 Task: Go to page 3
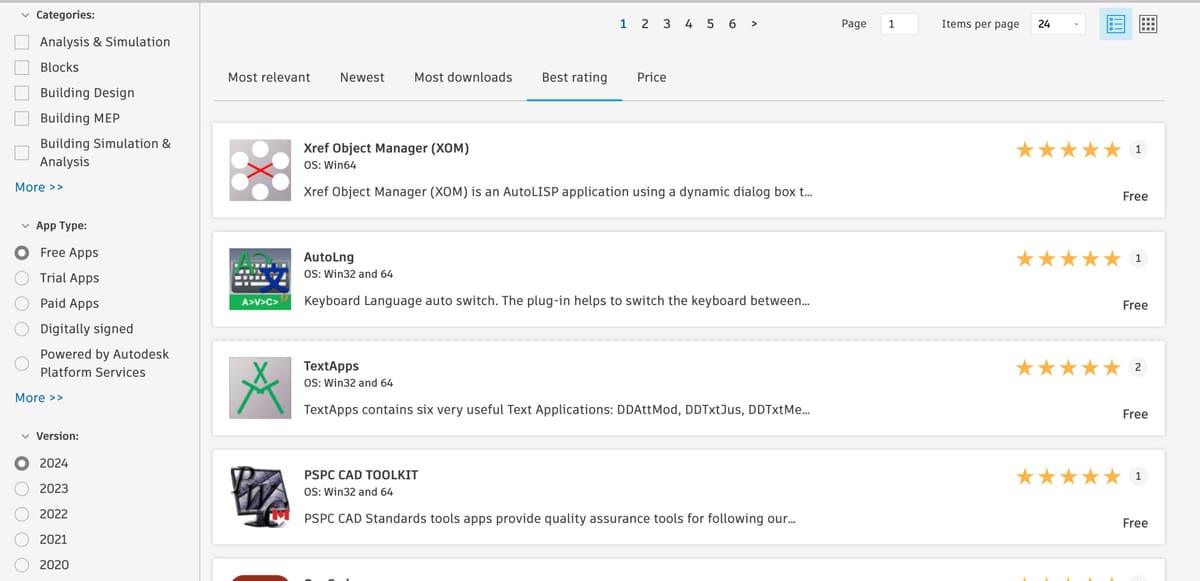667,24
